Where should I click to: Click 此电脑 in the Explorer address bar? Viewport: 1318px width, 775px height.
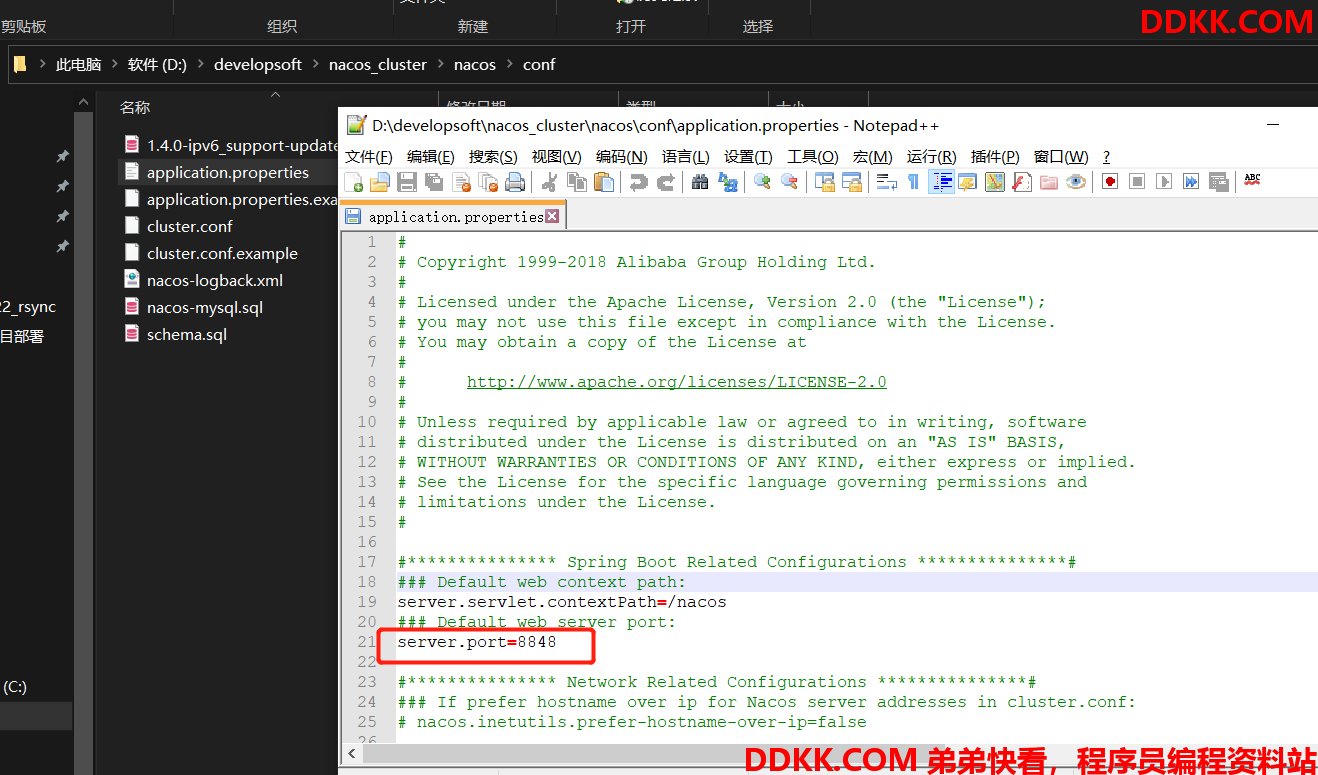(x=78, y=64)
